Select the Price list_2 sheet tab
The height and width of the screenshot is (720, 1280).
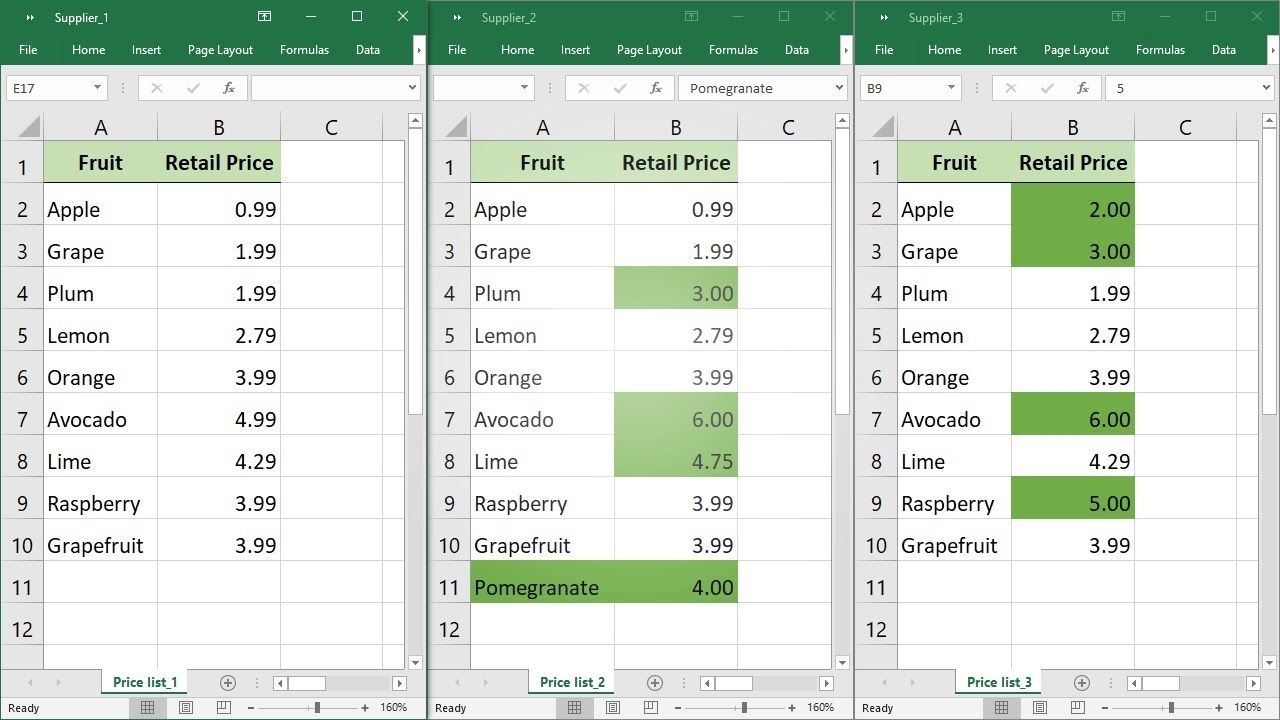[572, 682]
